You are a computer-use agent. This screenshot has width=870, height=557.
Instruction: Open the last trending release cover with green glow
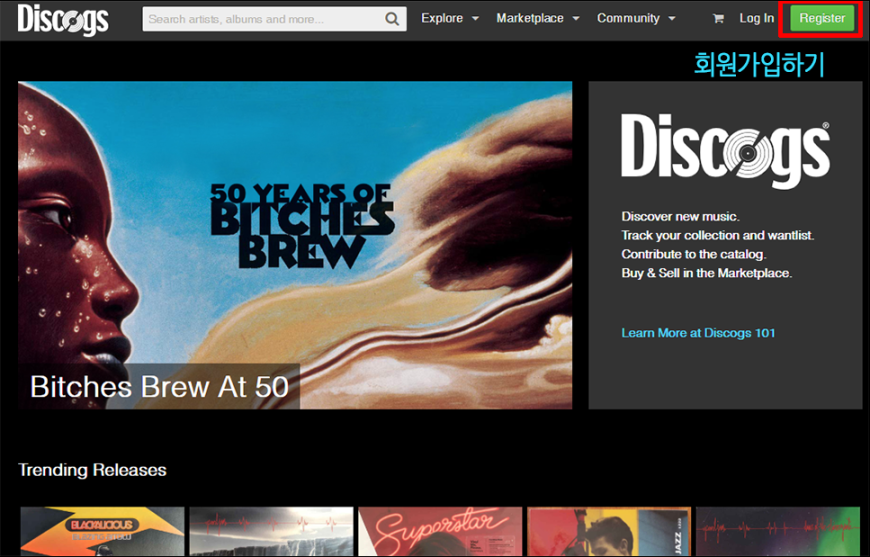(777, 531)
